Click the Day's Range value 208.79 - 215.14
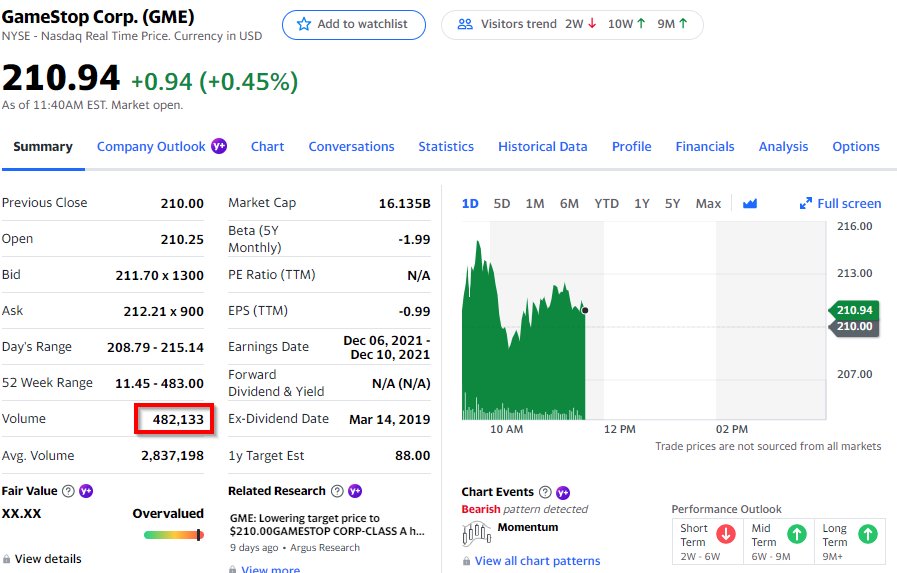 pyautogui.click(x=155, y=347)
